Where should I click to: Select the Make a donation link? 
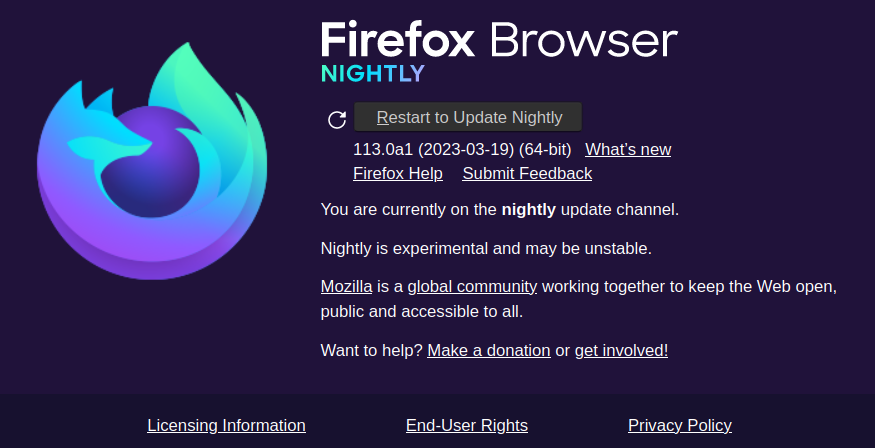click(489, 350)
